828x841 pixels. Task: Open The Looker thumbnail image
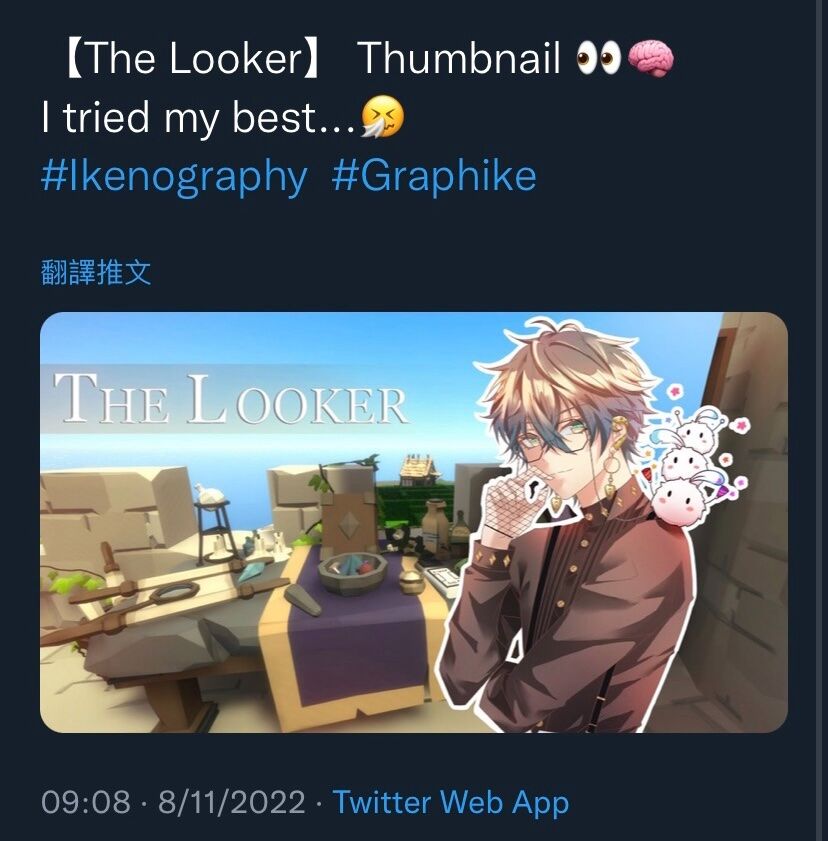click(413, 522)
